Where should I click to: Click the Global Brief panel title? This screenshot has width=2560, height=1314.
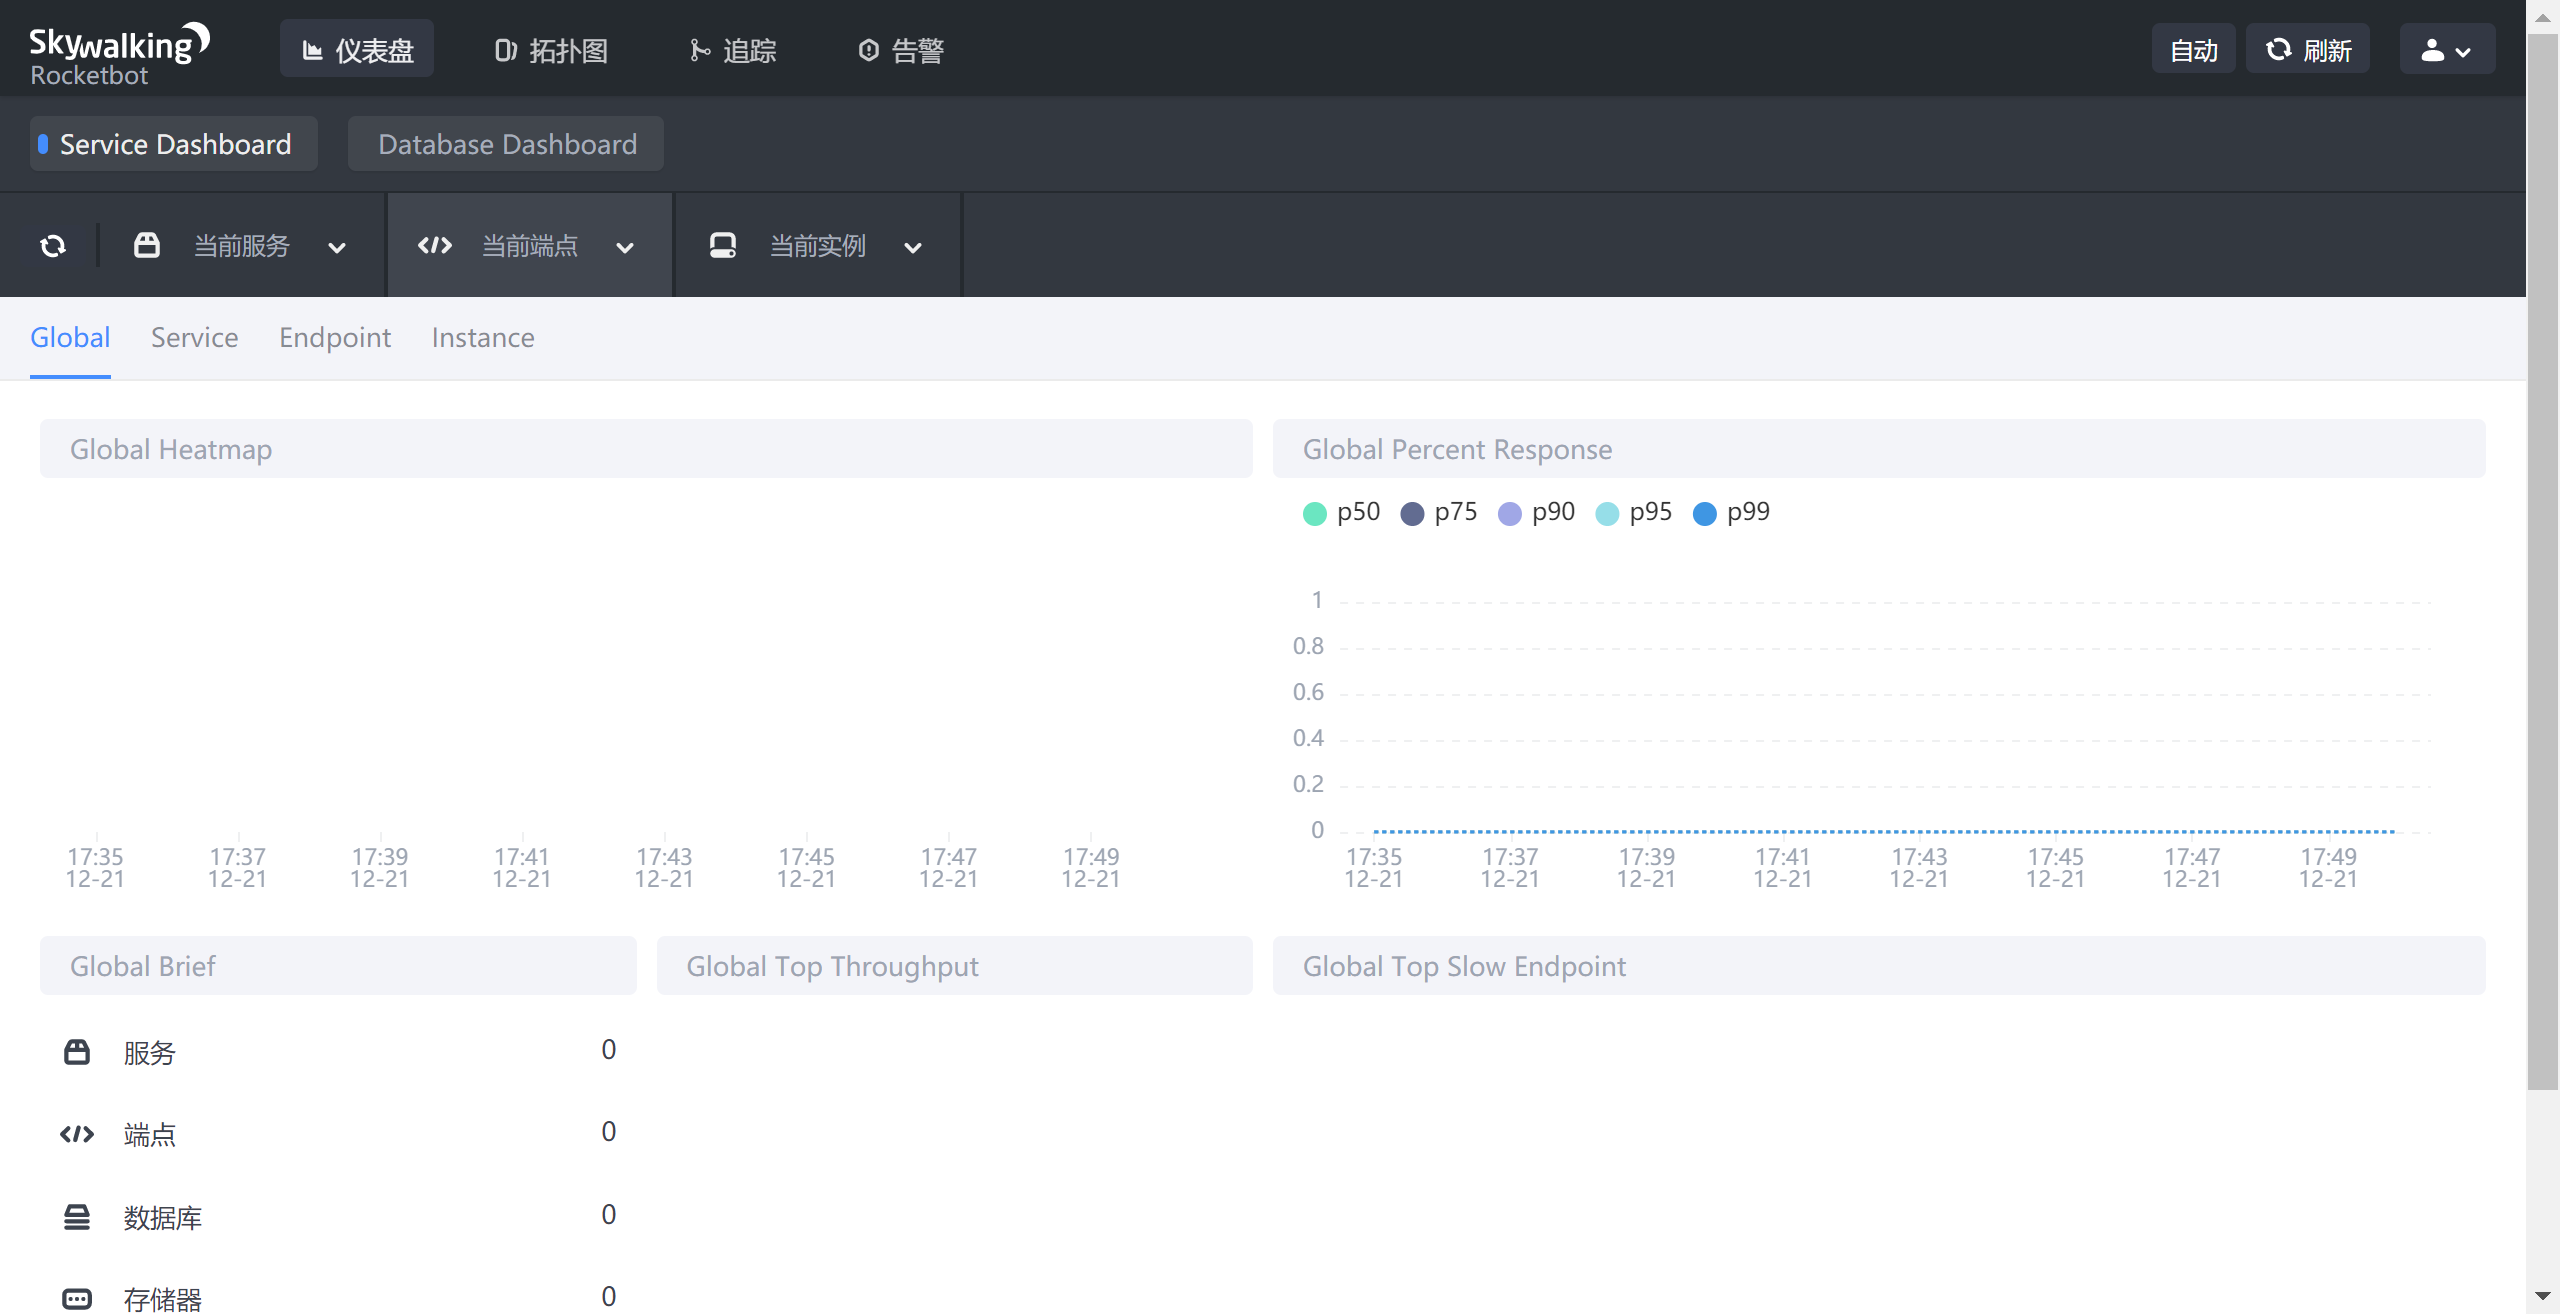click(143, 966)
